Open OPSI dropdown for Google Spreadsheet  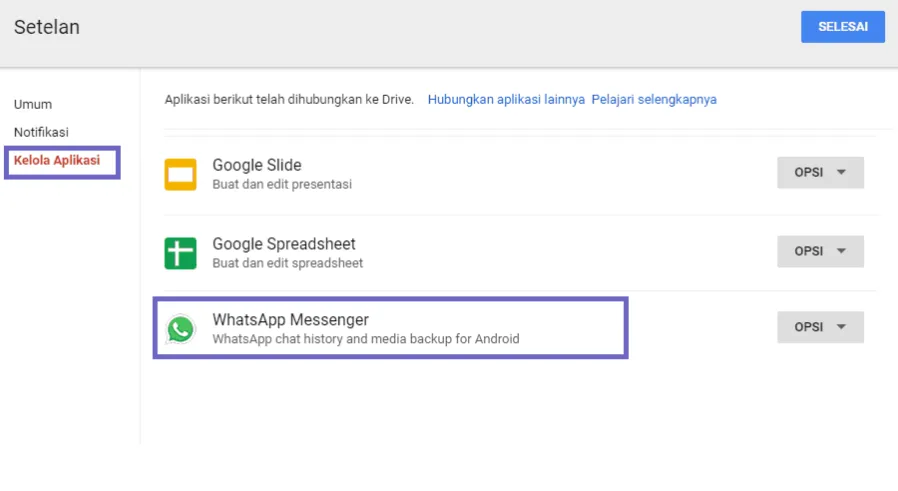pos(820,251)
